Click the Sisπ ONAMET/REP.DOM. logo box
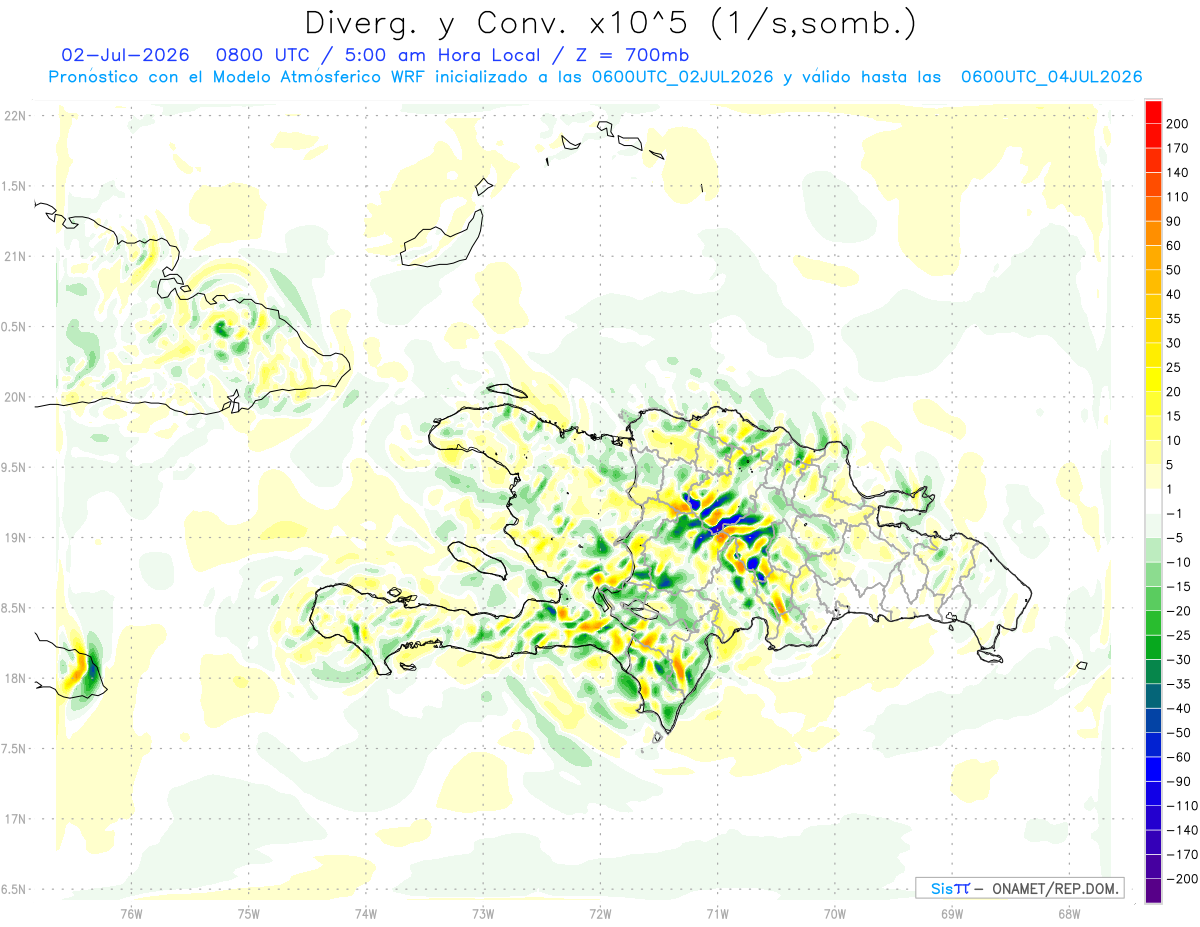Image resolution: width=1200 pixels, height=927 pixels. [x=1020, y=887]
